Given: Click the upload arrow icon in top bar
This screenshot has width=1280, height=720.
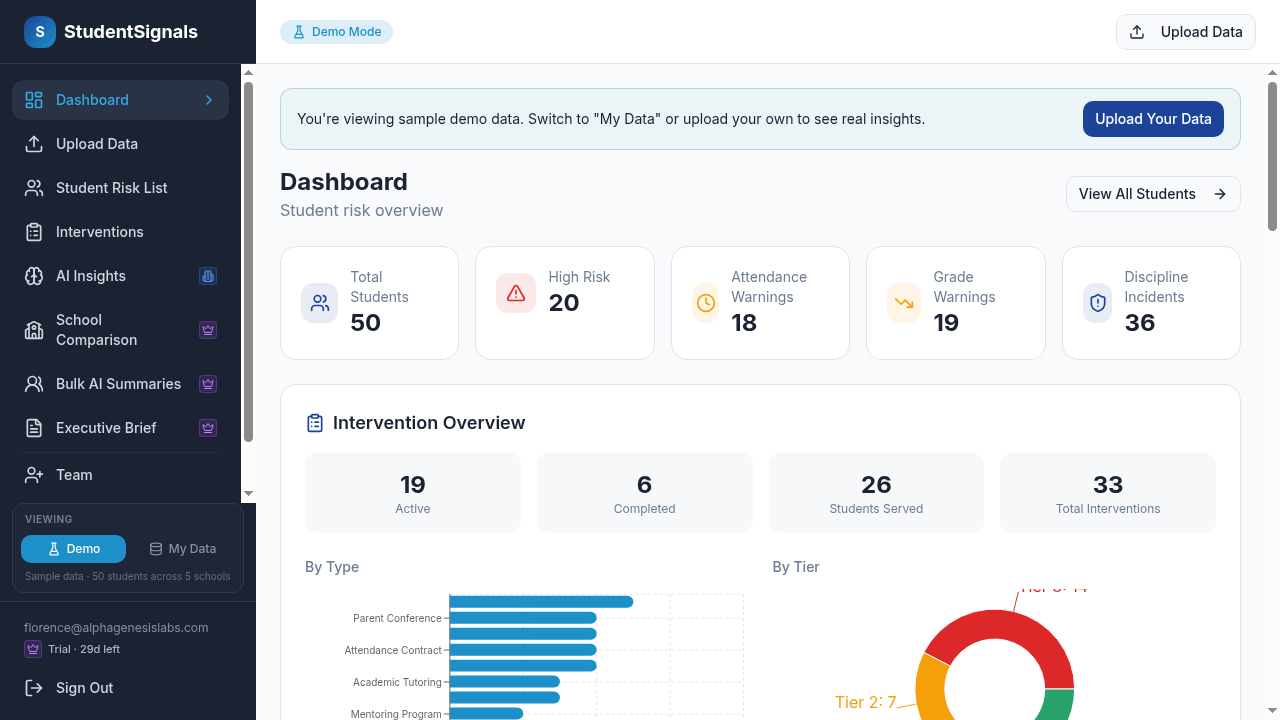Looking at the screenshot, I should [1137, 32].
